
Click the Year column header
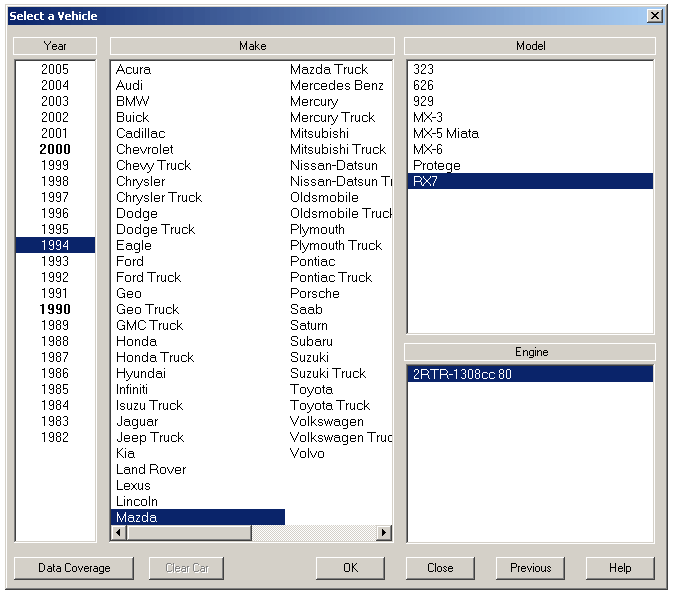click(55, 46)
